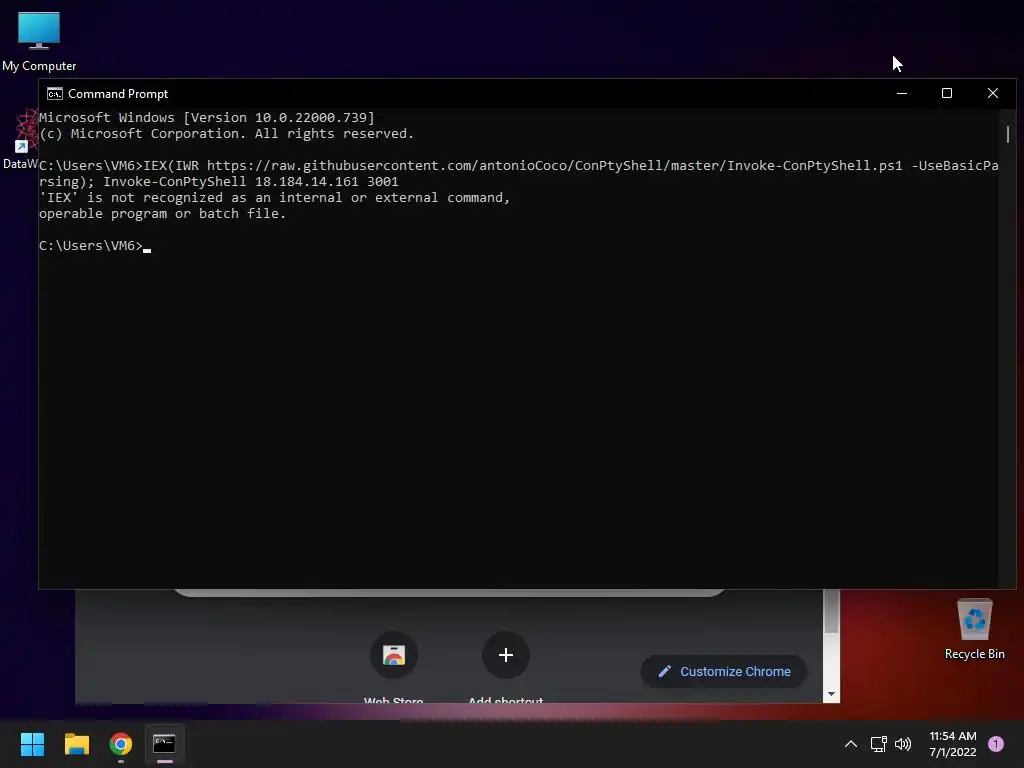Maximize the Command Prompt window
Image resolution: width=1024 pixels, height=768 pixels.
pos(947,93)
